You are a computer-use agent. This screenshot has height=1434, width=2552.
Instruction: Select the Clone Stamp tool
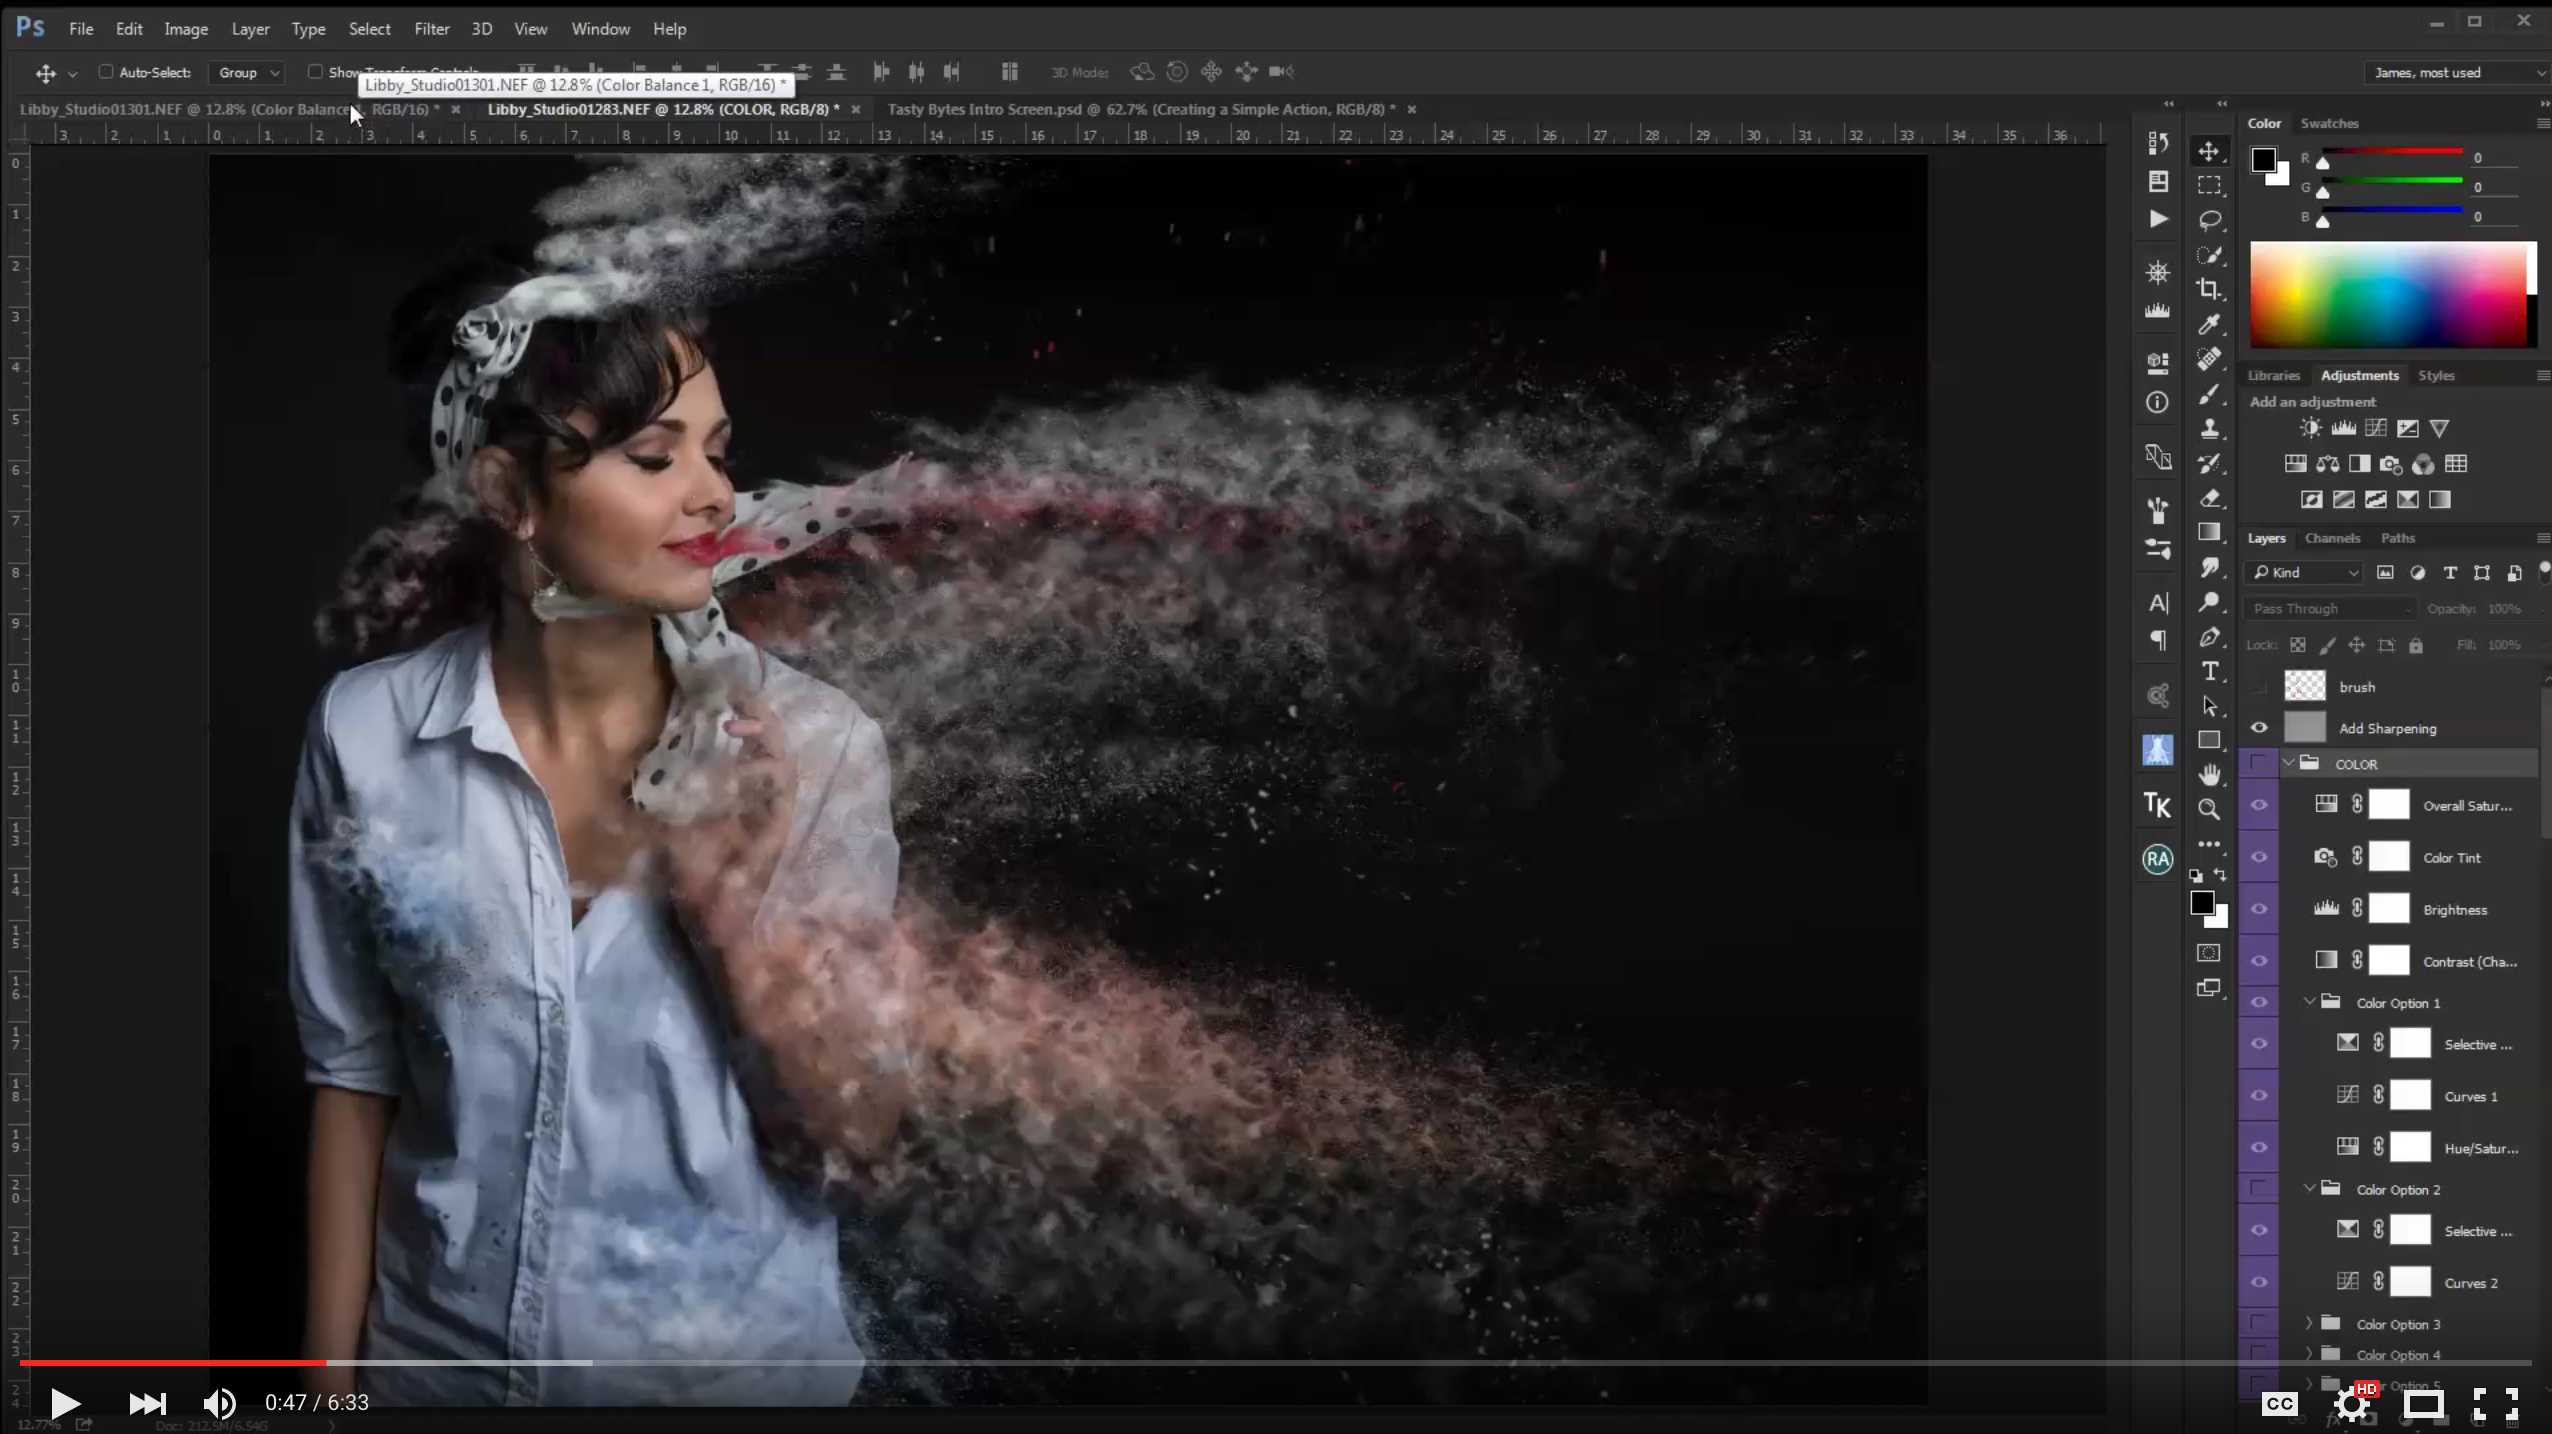tap(2209, 429)
